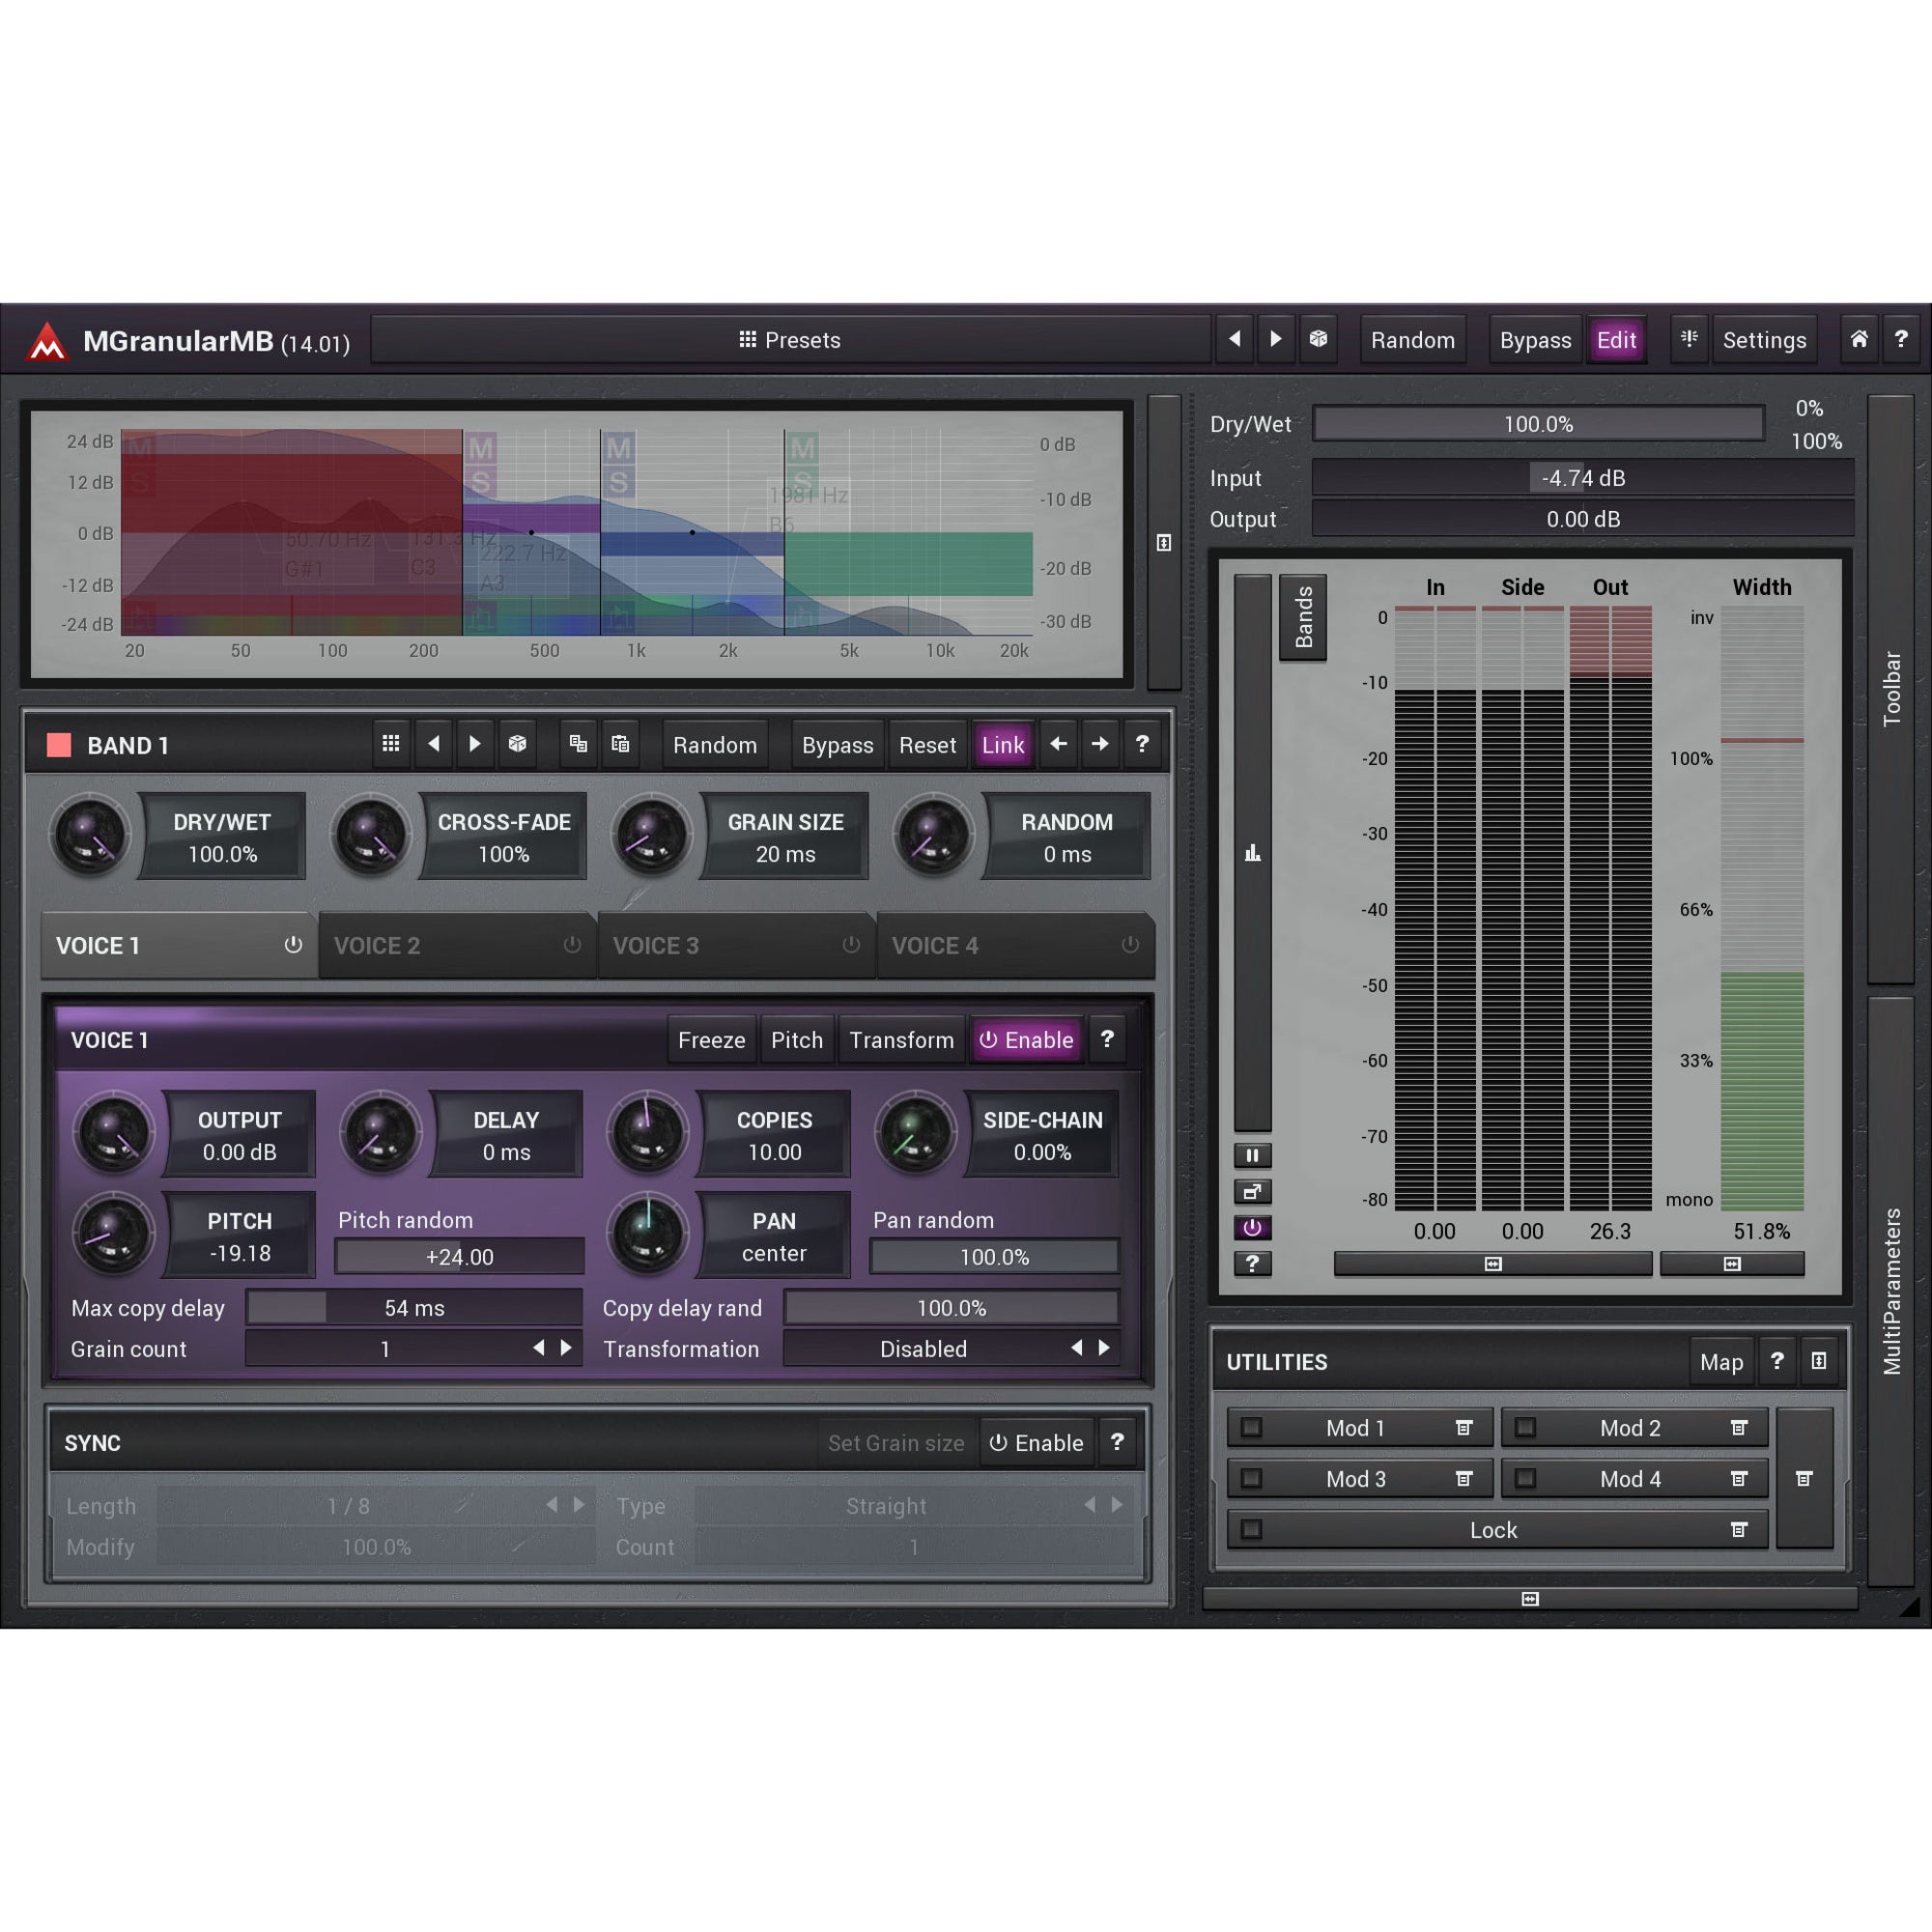Viewport: 1932px width, 1932px height.
Task: Click the channel mode icon beside Settings
Action: (x=1689, y=339)
